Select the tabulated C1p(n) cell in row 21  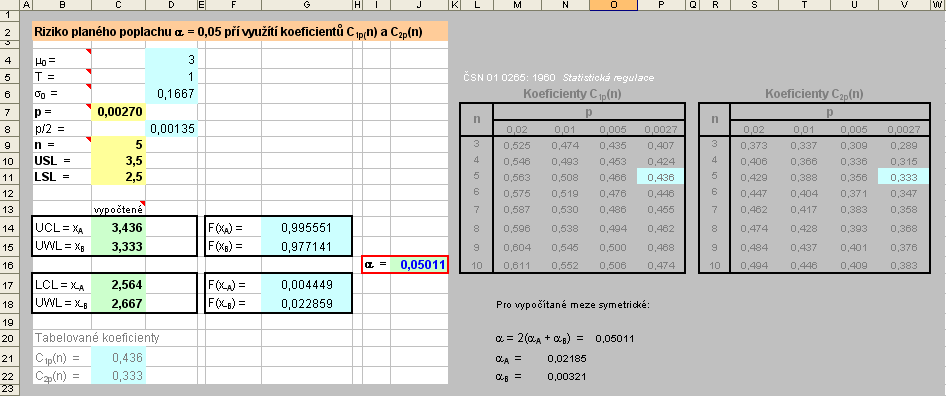pos(118,358)
